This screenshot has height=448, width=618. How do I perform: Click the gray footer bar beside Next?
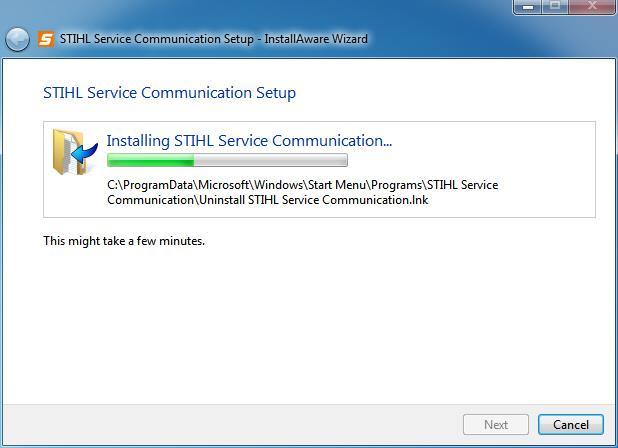(233, 424)
